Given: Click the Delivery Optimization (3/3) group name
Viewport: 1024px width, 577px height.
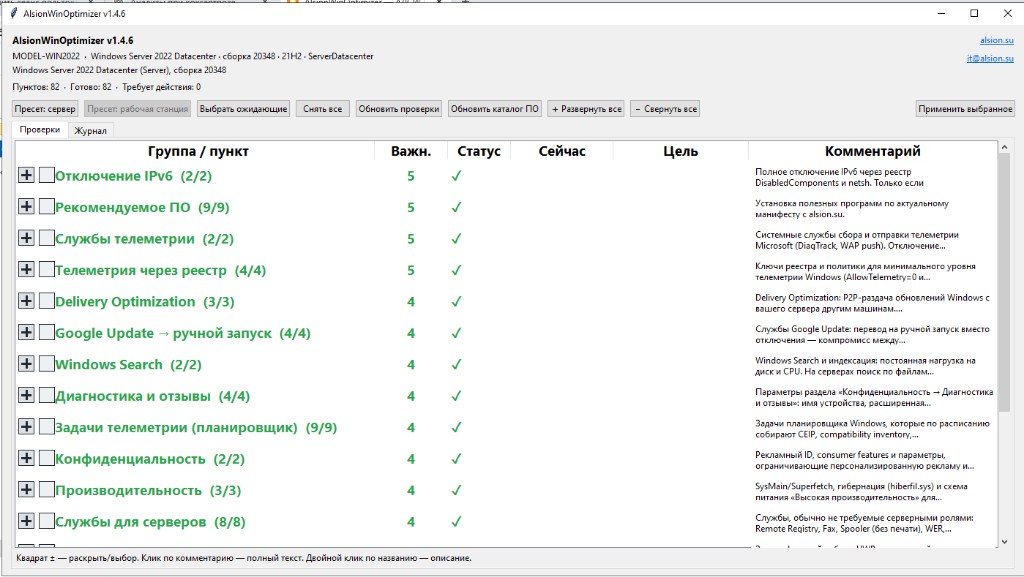Looking at the screenshot, I should click(144, 302).
